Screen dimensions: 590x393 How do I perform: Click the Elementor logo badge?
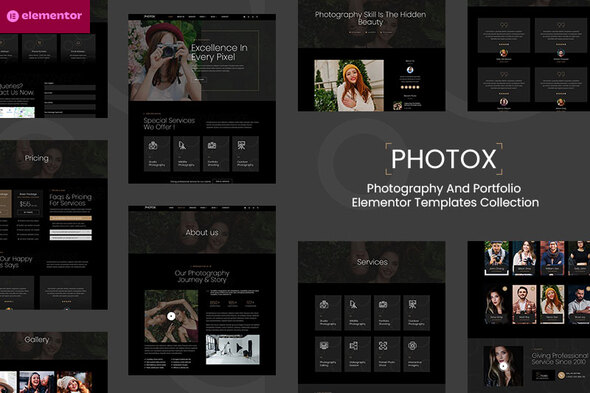pyautogui.click(x=44, y=16)
